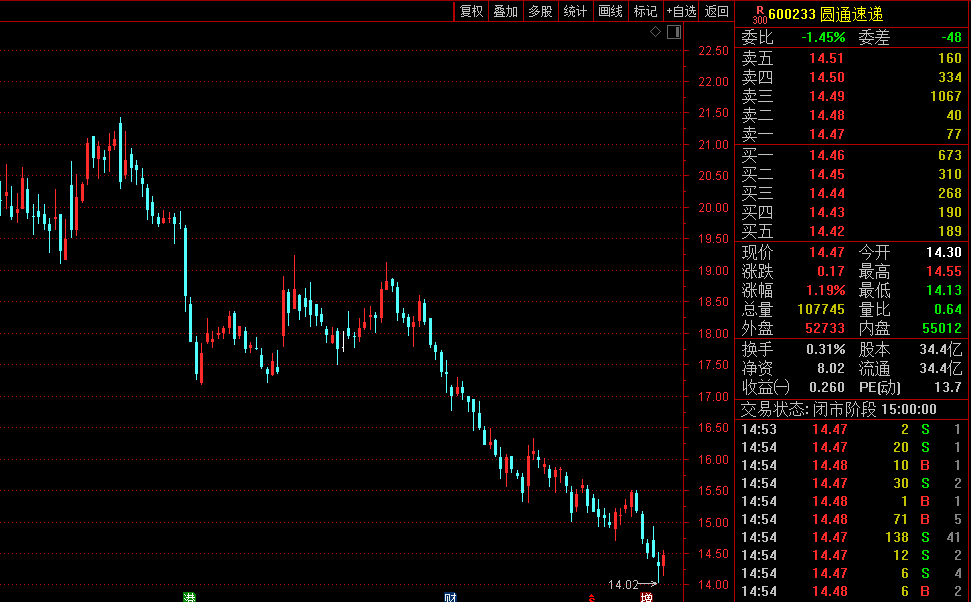Click the 14.02 low price label
This screenshot has width=971, height=602.
pos(623,584)
